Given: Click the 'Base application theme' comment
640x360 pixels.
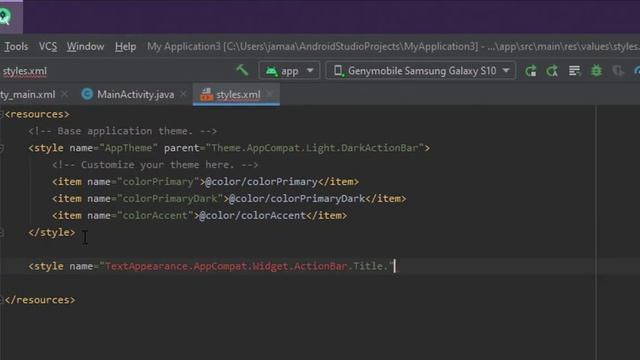Looking at the screenshot, I should click(x=122, y=131).
